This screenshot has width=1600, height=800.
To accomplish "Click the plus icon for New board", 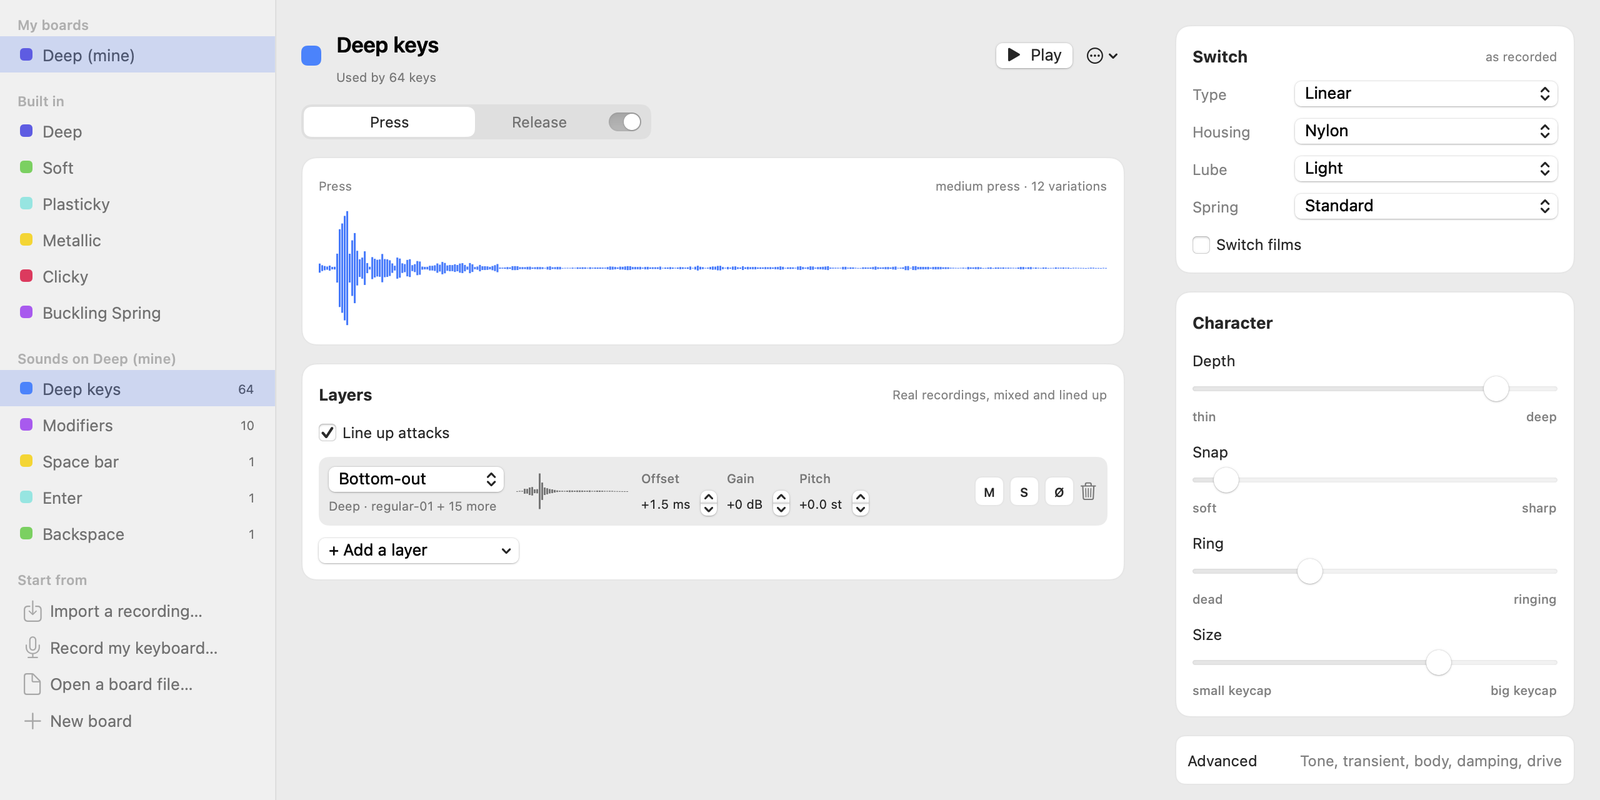I will (x=33, y=721).
